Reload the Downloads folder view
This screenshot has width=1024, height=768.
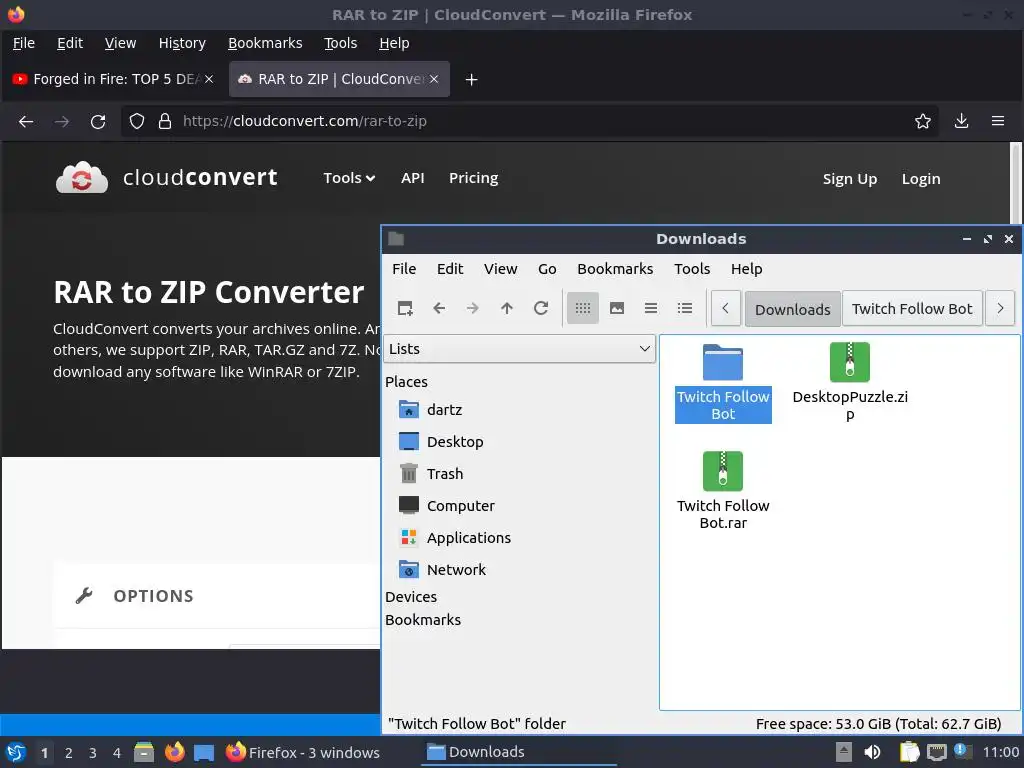[541, 308]
